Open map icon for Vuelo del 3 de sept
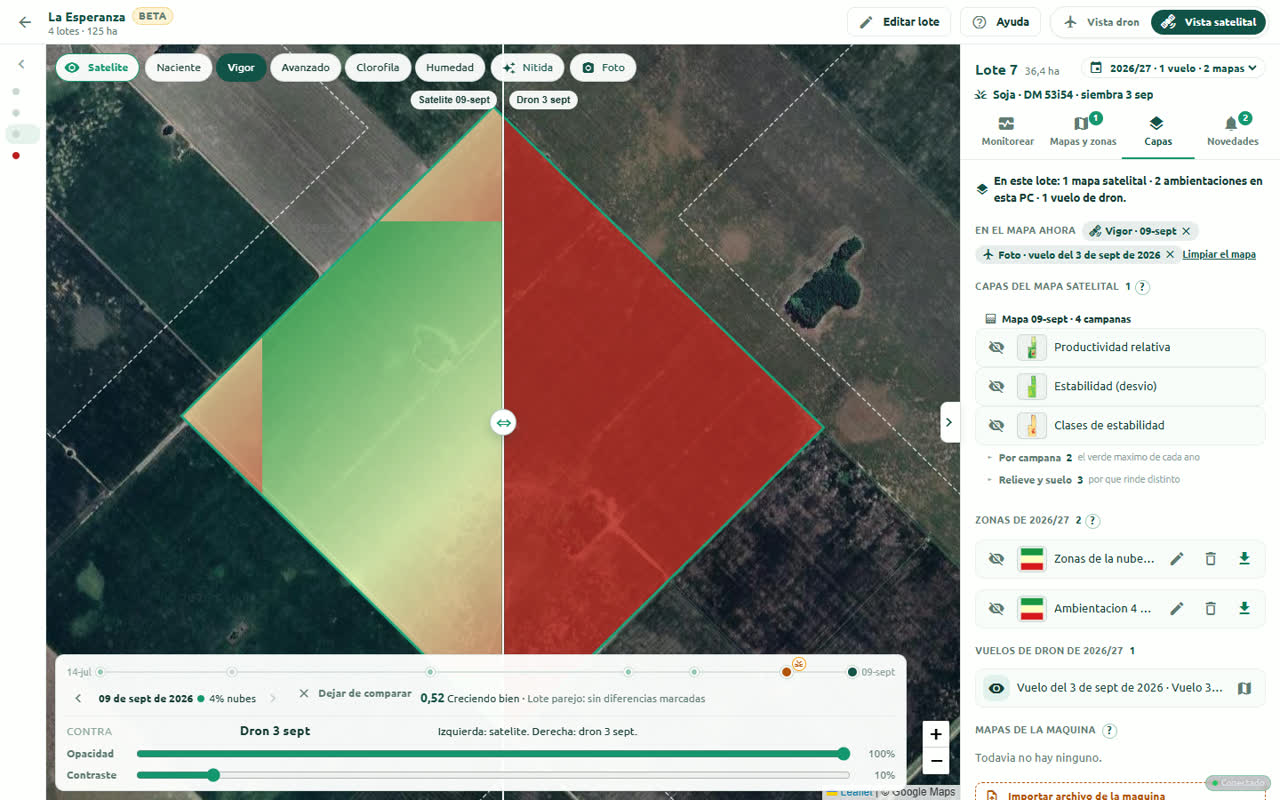Screen dimensions: 1280x800 (x=1244, y=688)
